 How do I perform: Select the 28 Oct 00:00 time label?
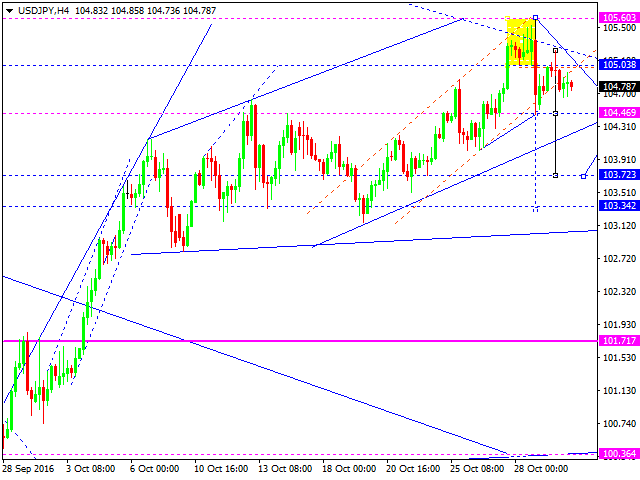click(541, 469)
